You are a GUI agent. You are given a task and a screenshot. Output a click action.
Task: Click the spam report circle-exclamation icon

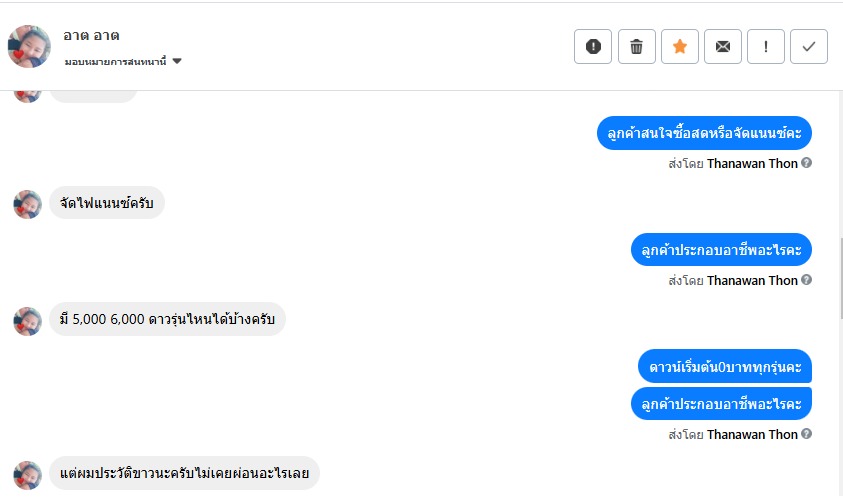tap(593, 47)
